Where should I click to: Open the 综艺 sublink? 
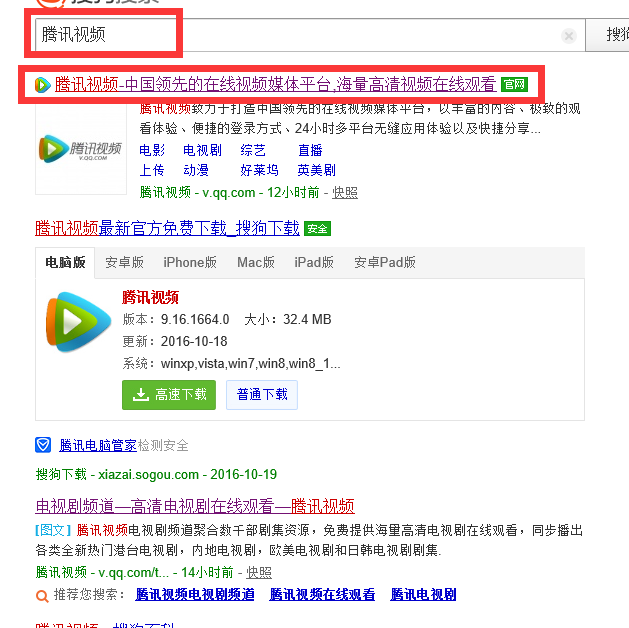(x=253, y=150)
